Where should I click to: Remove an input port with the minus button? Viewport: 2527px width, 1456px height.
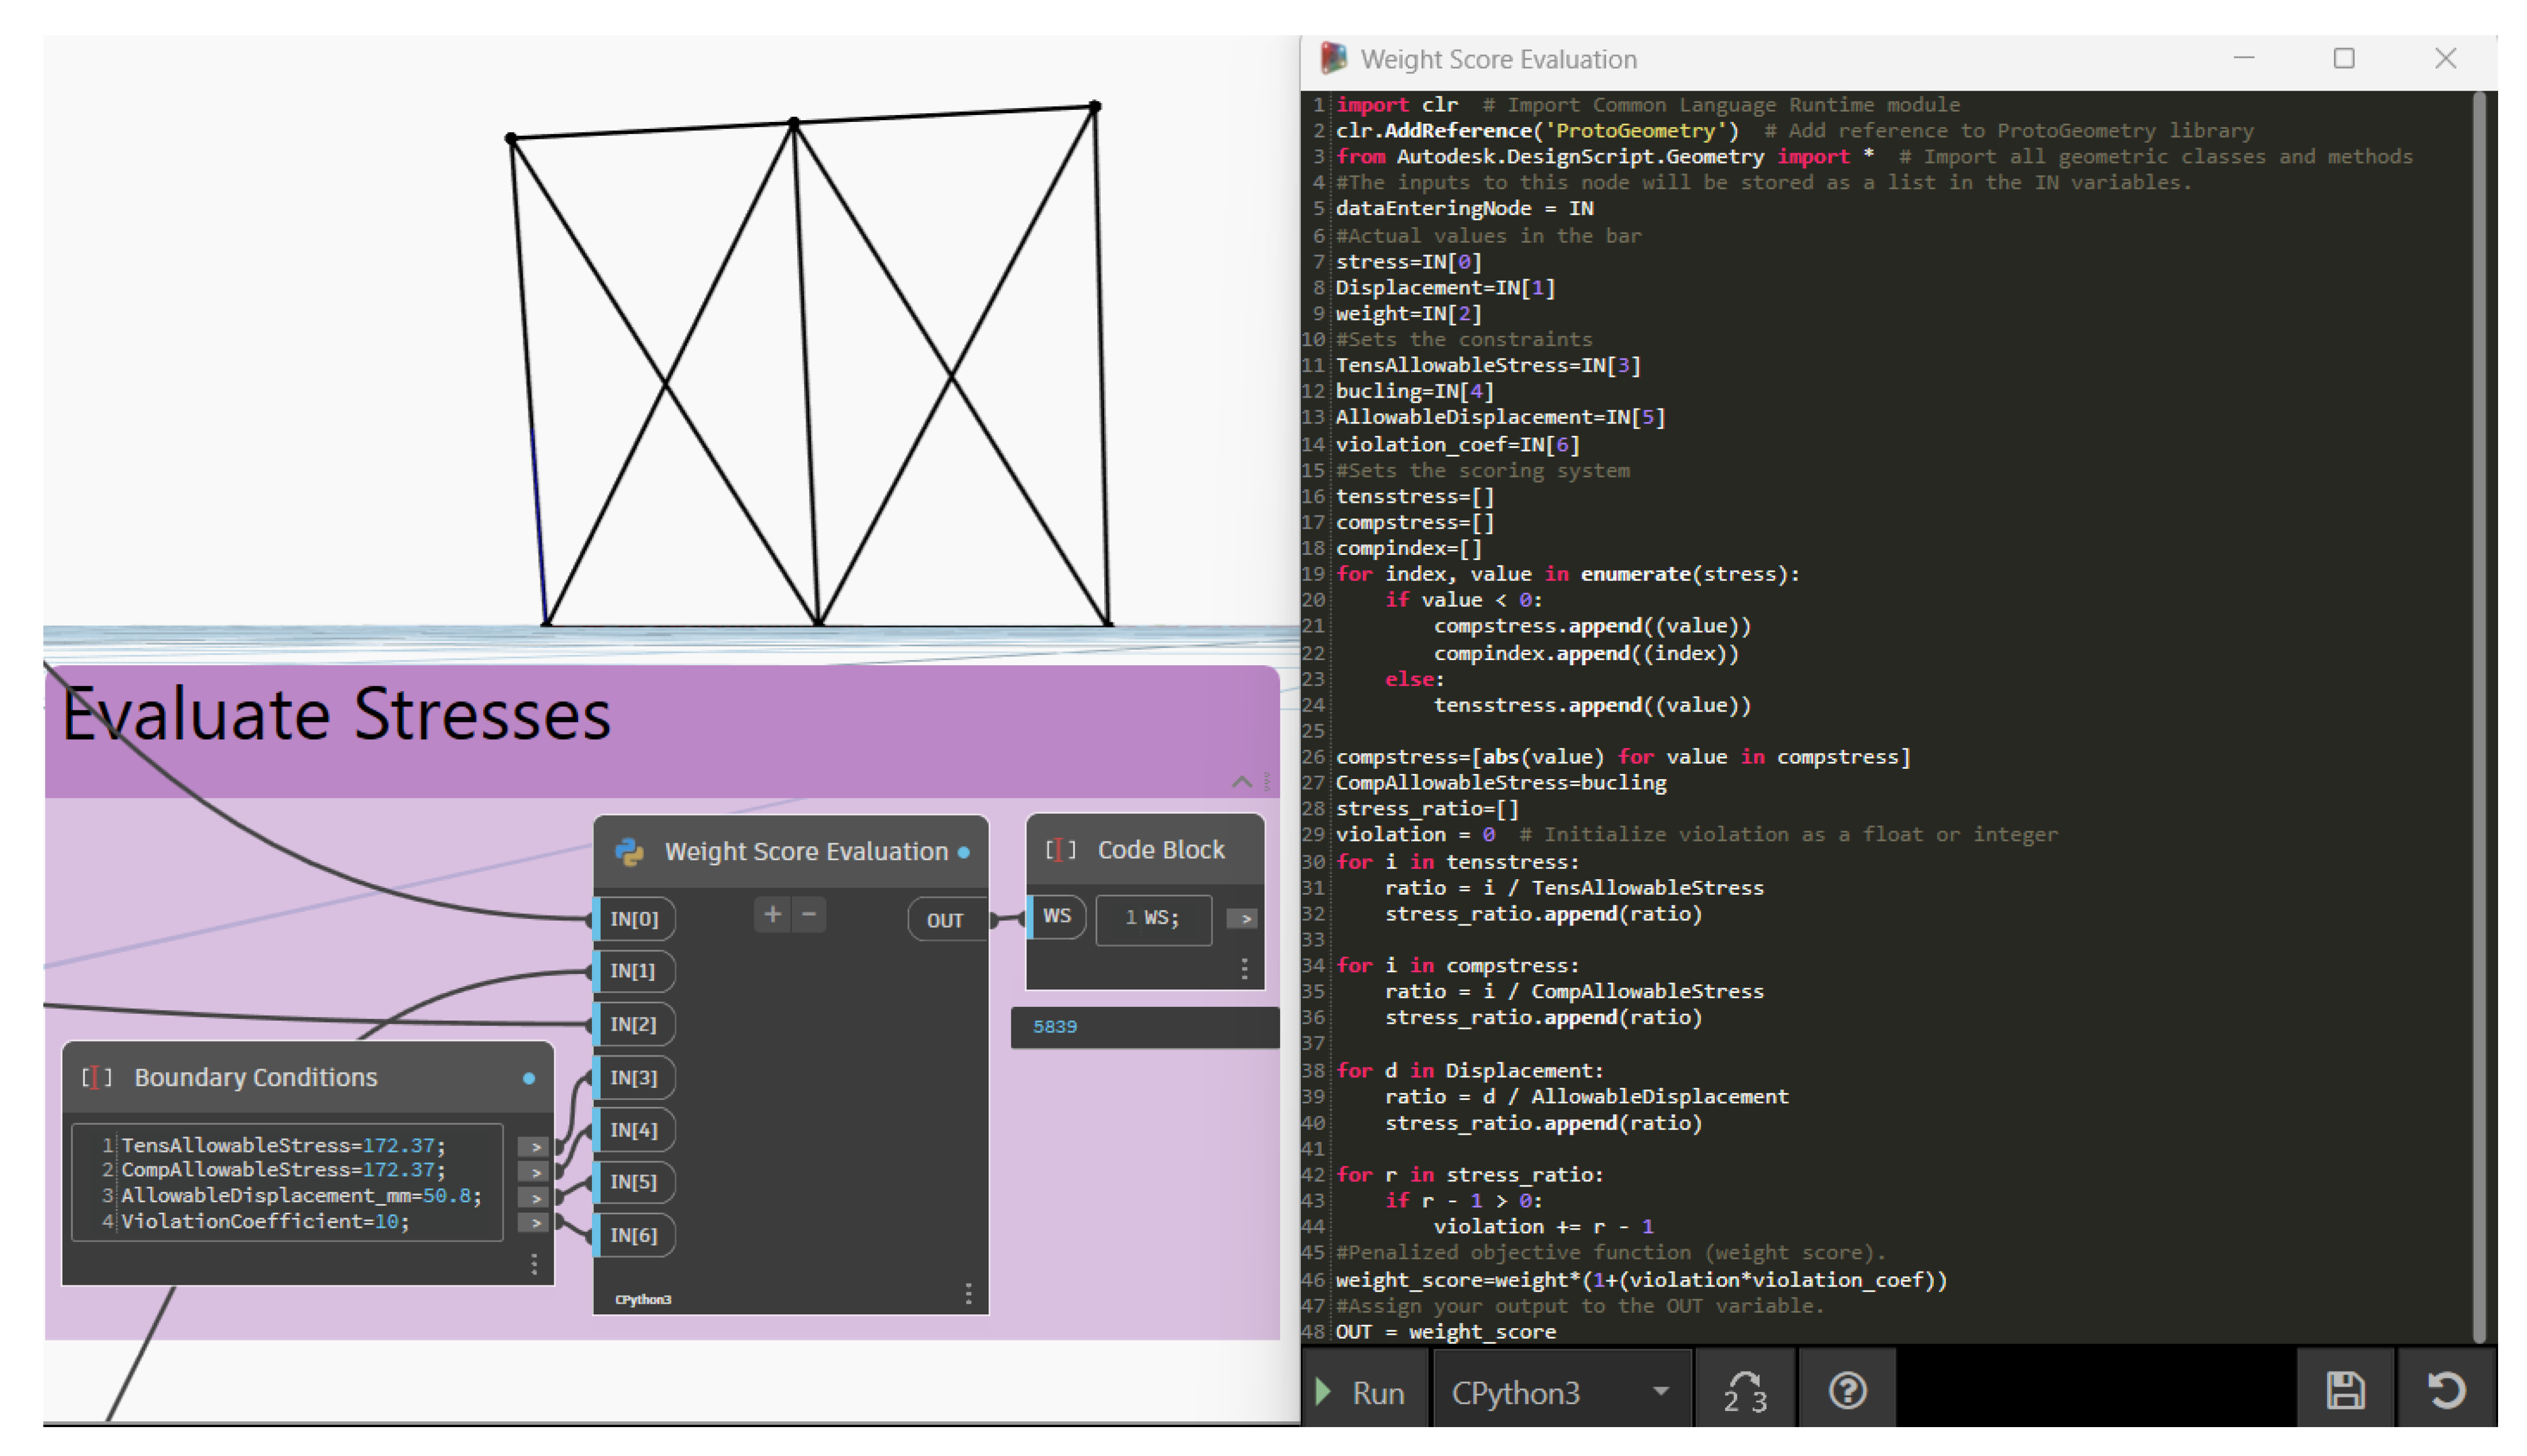809,914
